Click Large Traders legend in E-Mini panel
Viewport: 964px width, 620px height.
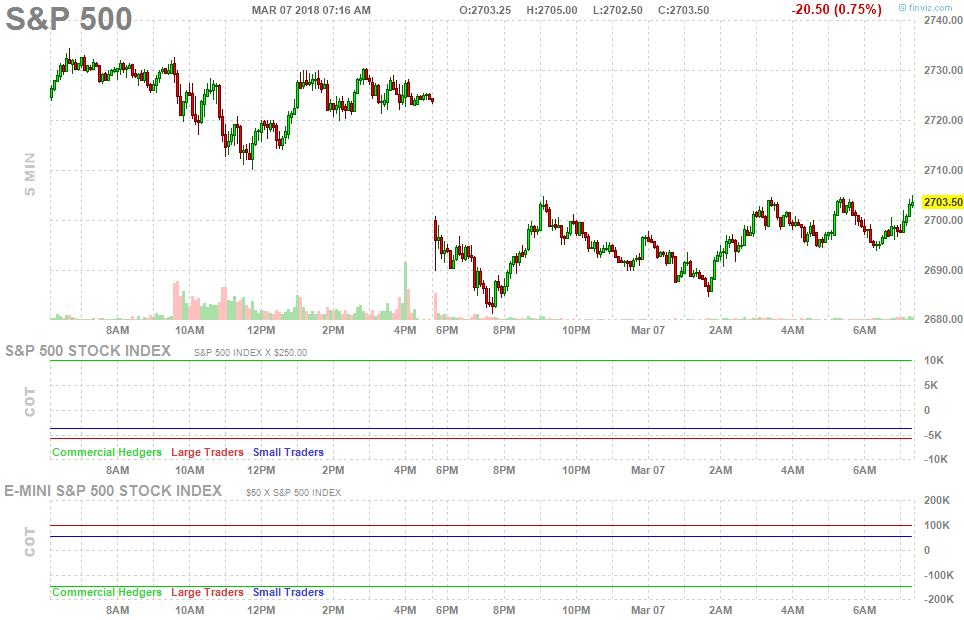click(x=207, y=592)
